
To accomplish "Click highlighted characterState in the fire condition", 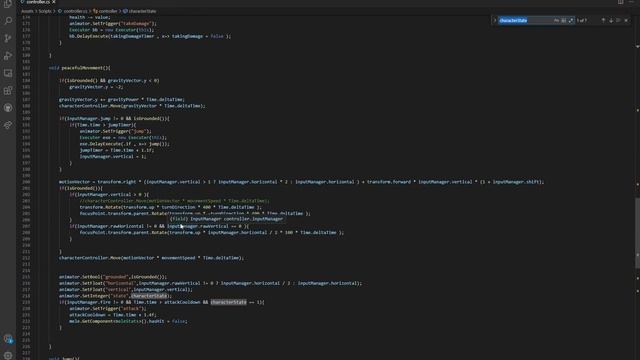I will point(229,302).
